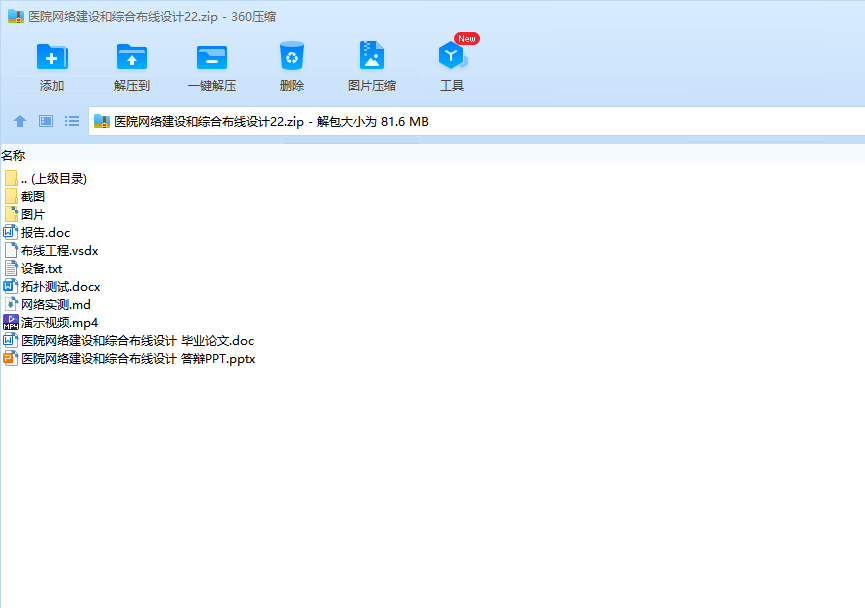Select the file name 网络实测.md

click(x=56, y=305)
